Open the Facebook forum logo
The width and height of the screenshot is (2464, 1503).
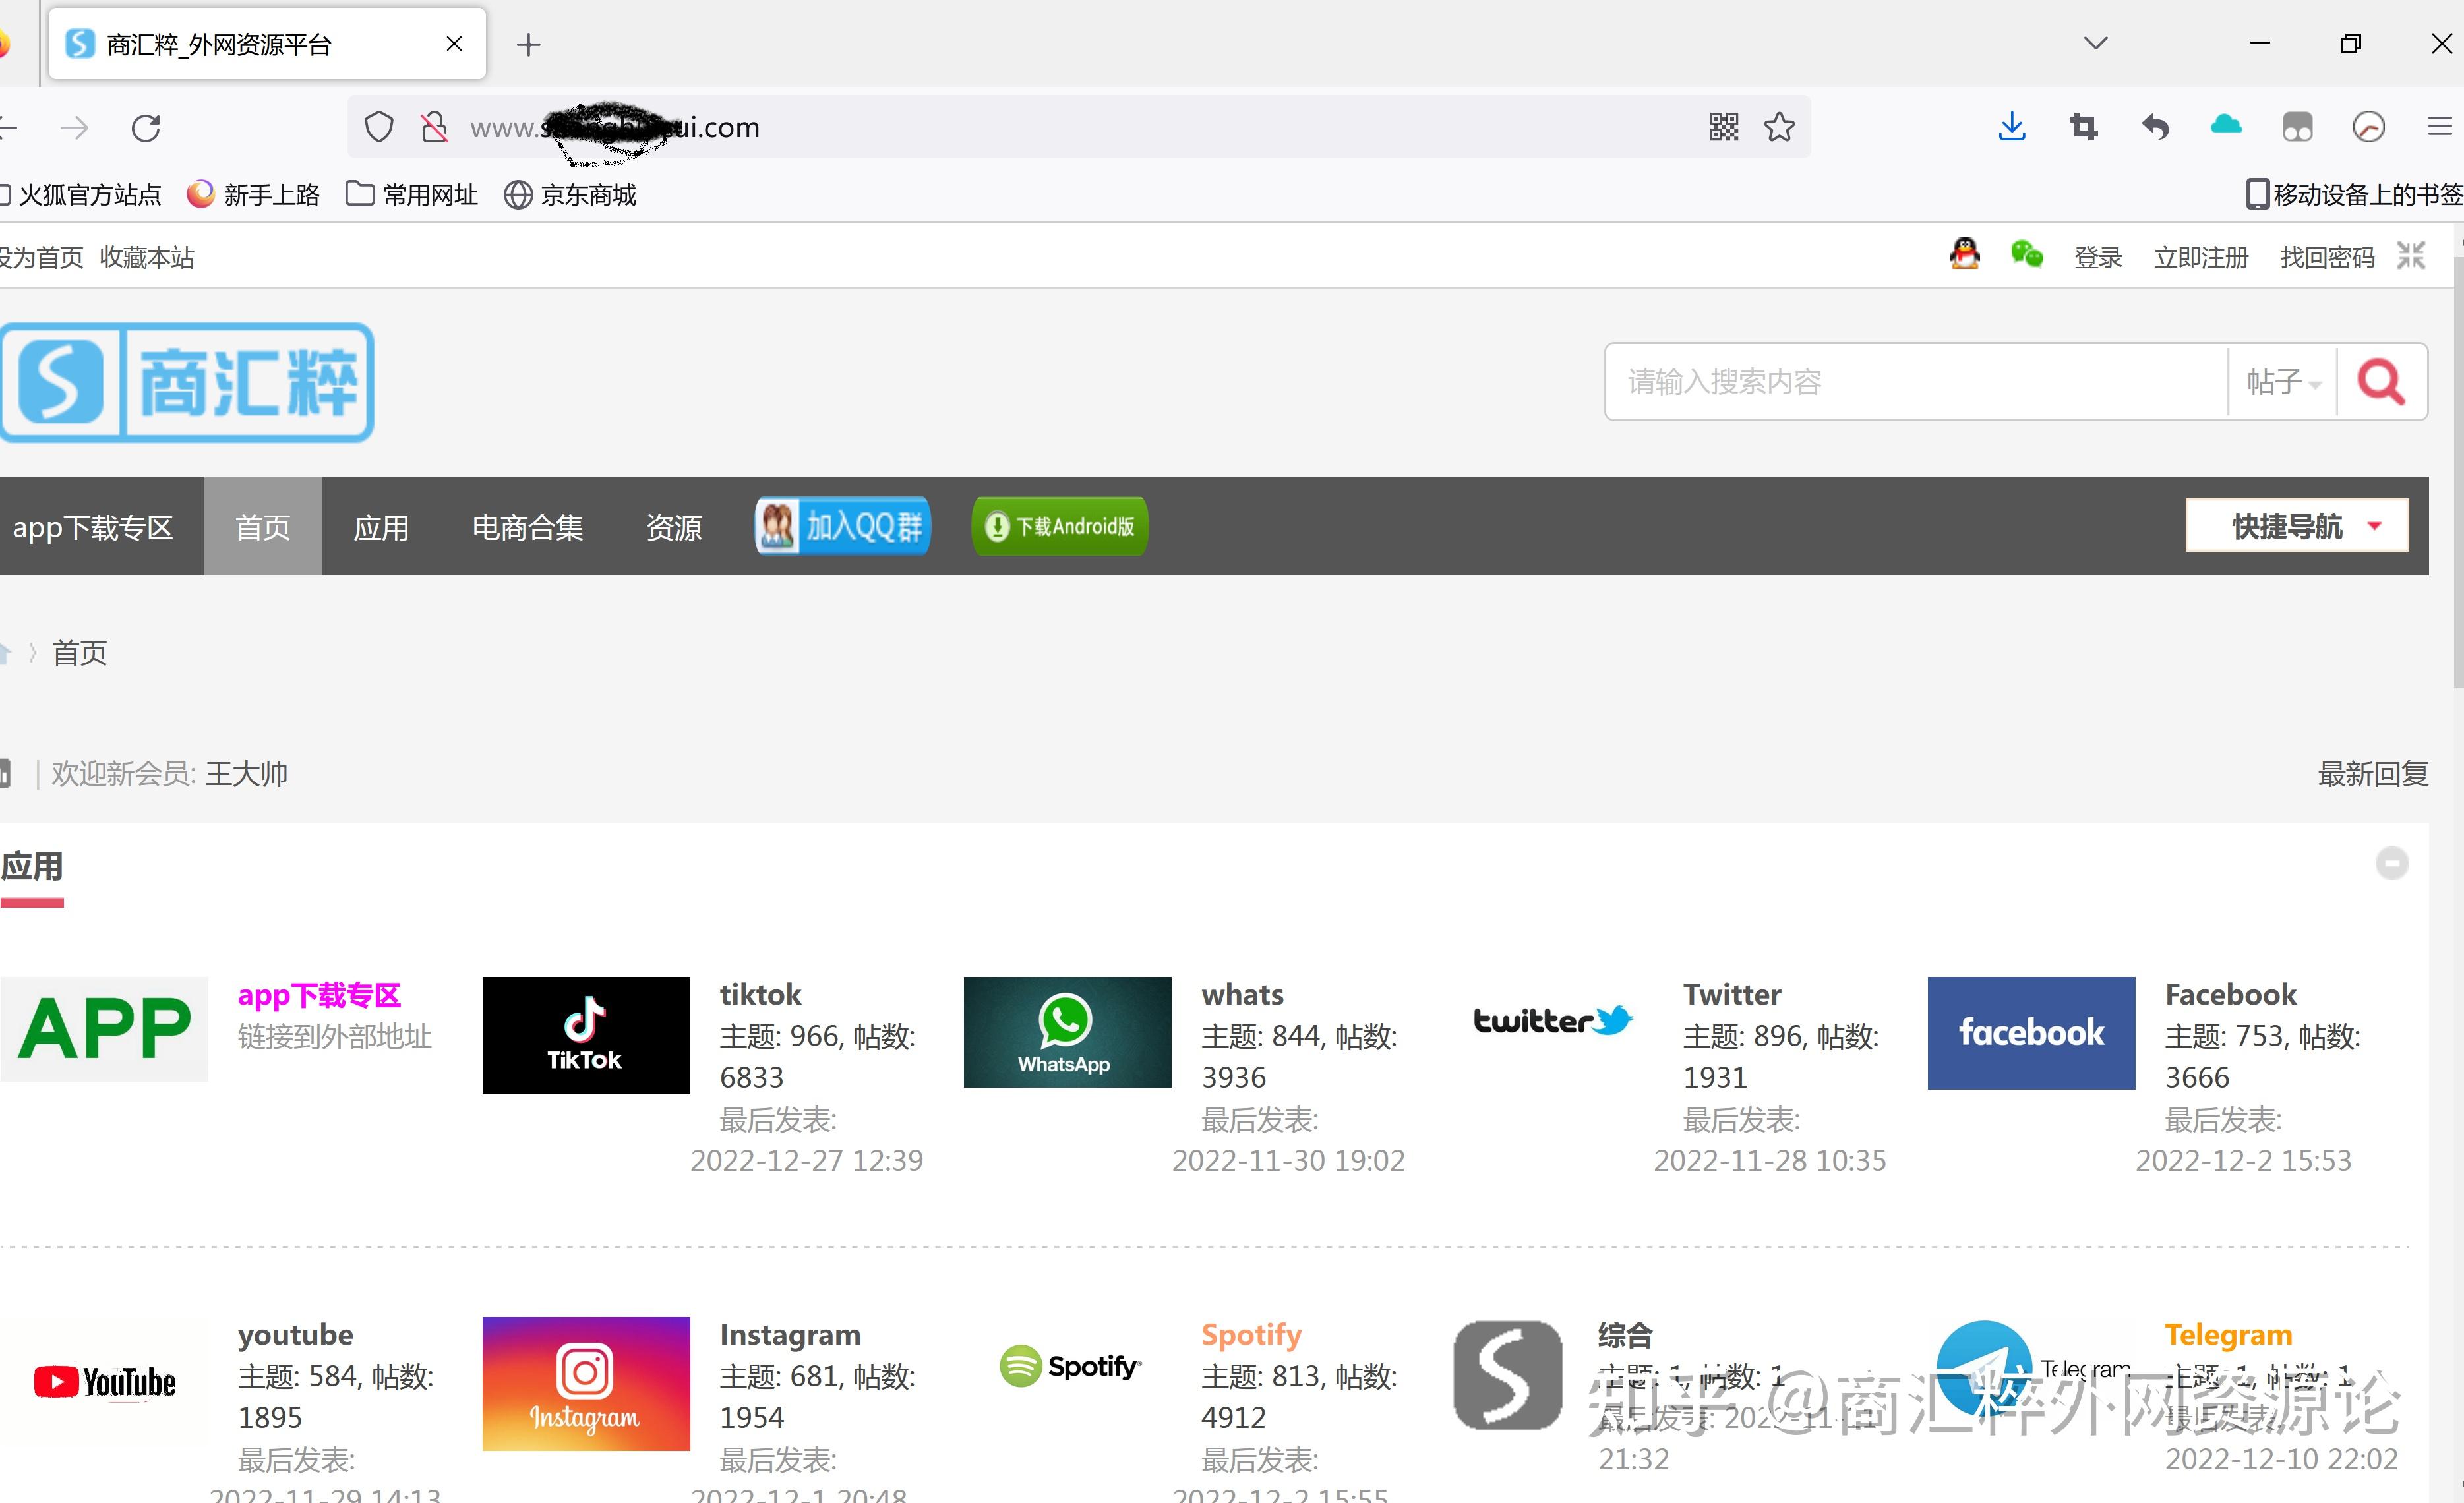click(2031, 1033)
